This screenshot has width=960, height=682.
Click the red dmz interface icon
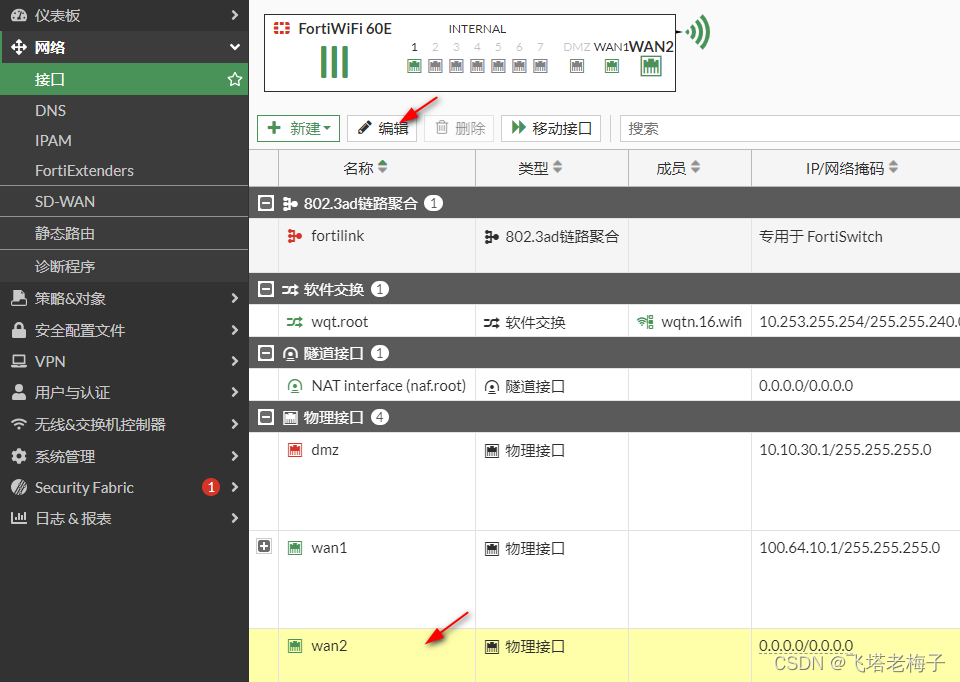tap(295, 450)
